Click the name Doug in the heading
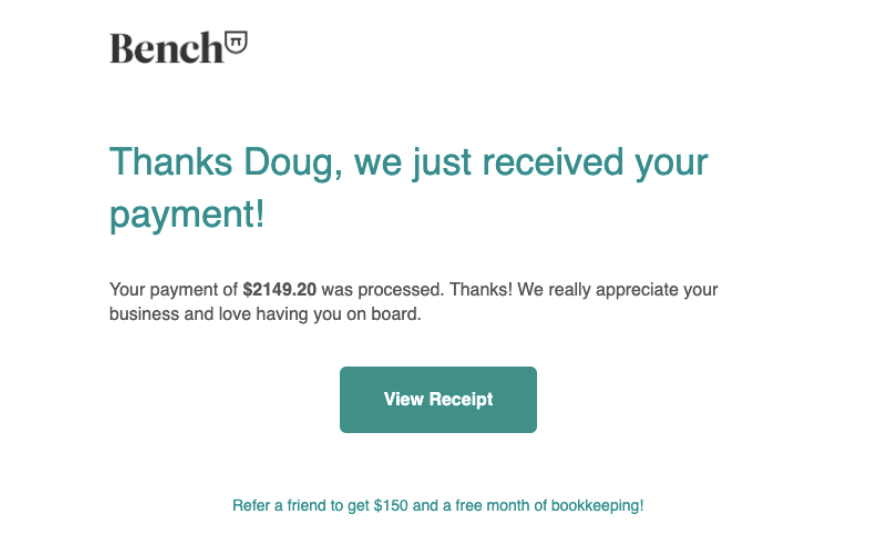Viewport: 880px width, 559px height. (x=293, y=163)
